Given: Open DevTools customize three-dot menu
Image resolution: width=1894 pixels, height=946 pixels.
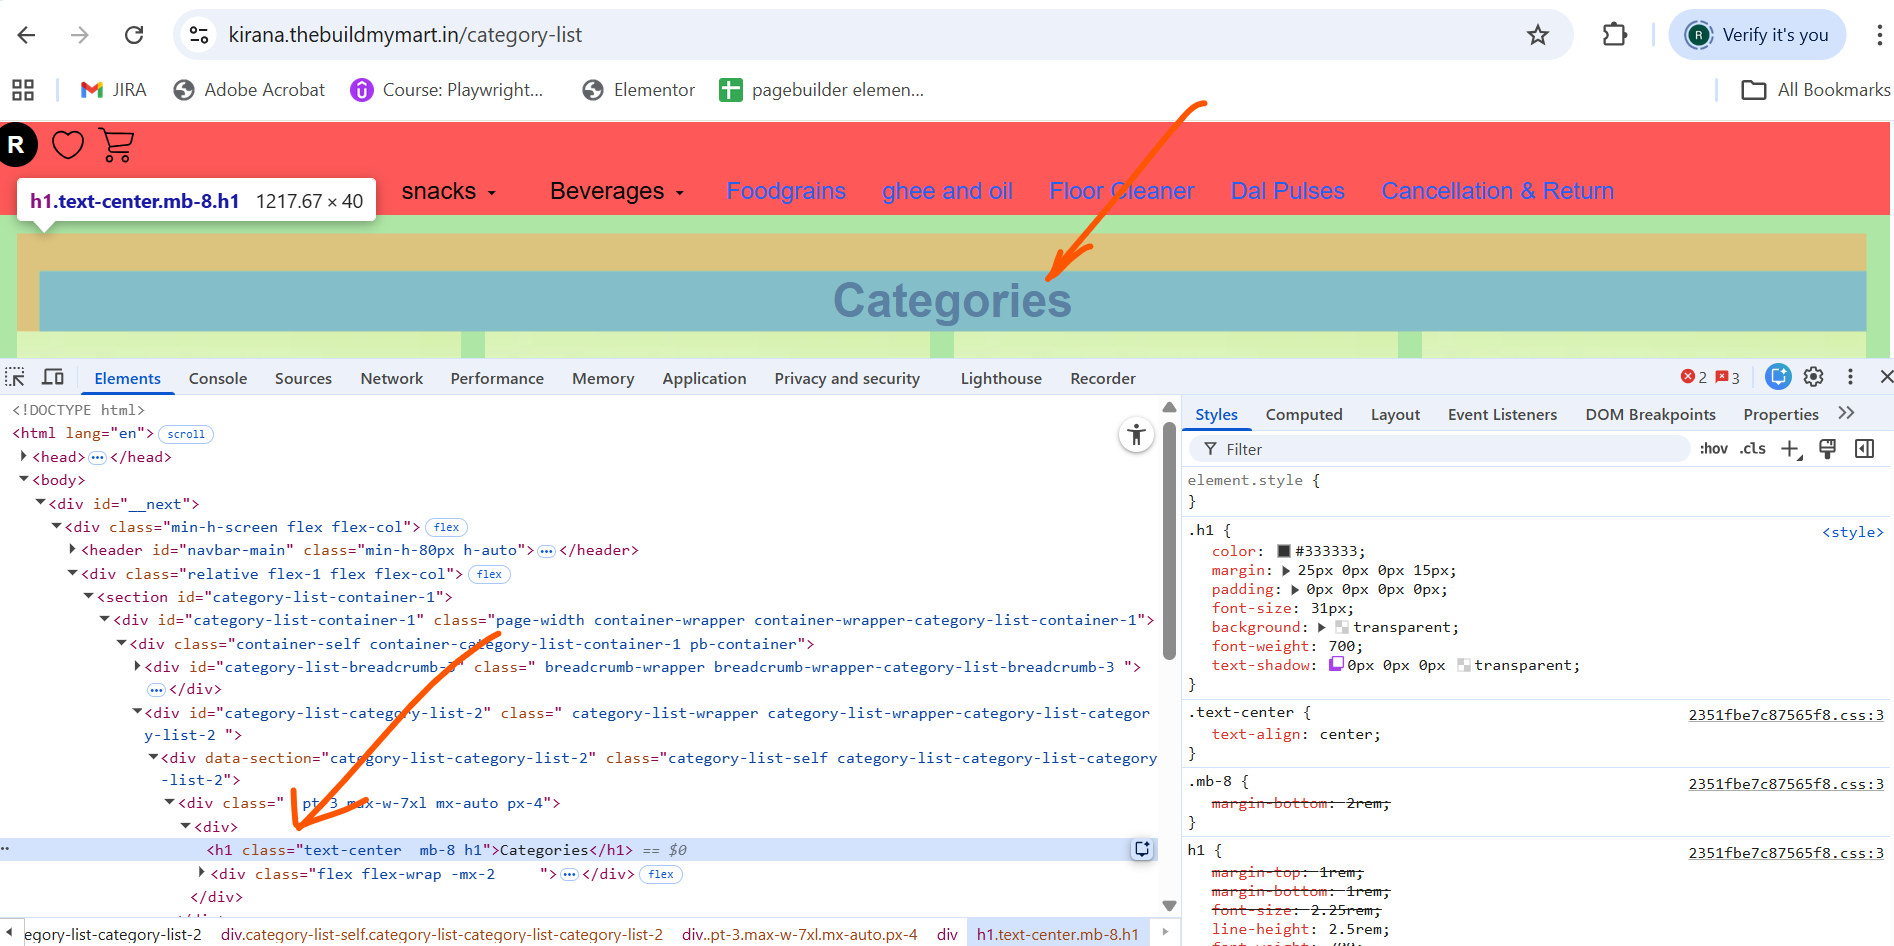Looking at the screenshot, I should [x=1850, y=377].
